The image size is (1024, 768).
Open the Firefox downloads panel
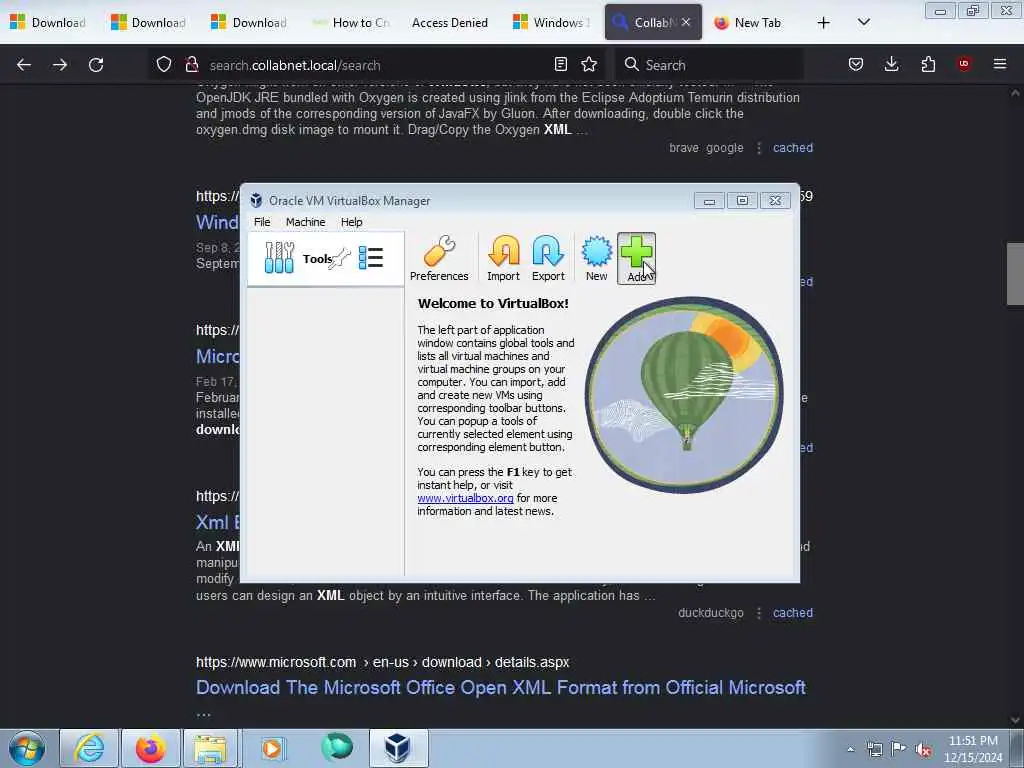click(891, 64)
